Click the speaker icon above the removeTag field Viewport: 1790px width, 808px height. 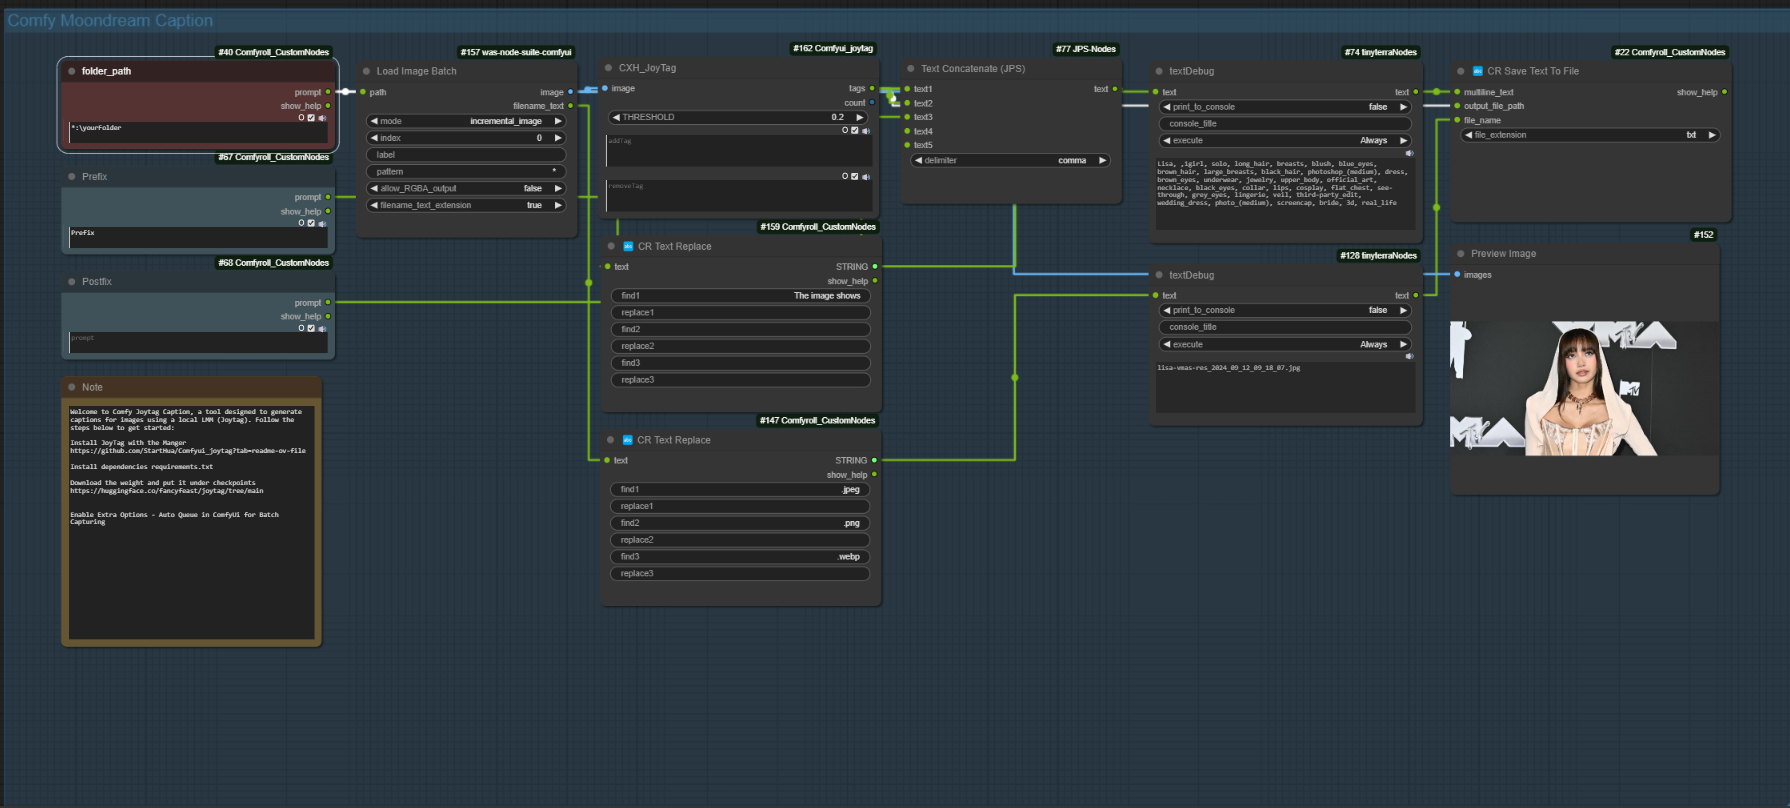pyautogui.click(x=866, y=177)
